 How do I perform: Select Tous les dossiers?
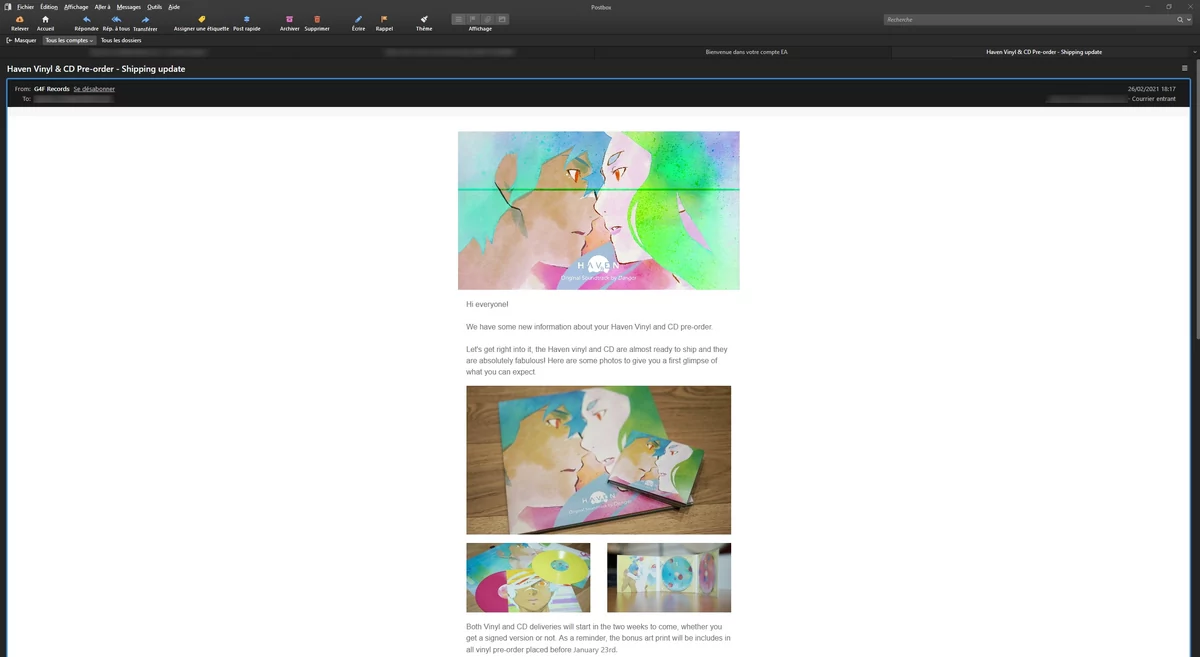[121, 41]
